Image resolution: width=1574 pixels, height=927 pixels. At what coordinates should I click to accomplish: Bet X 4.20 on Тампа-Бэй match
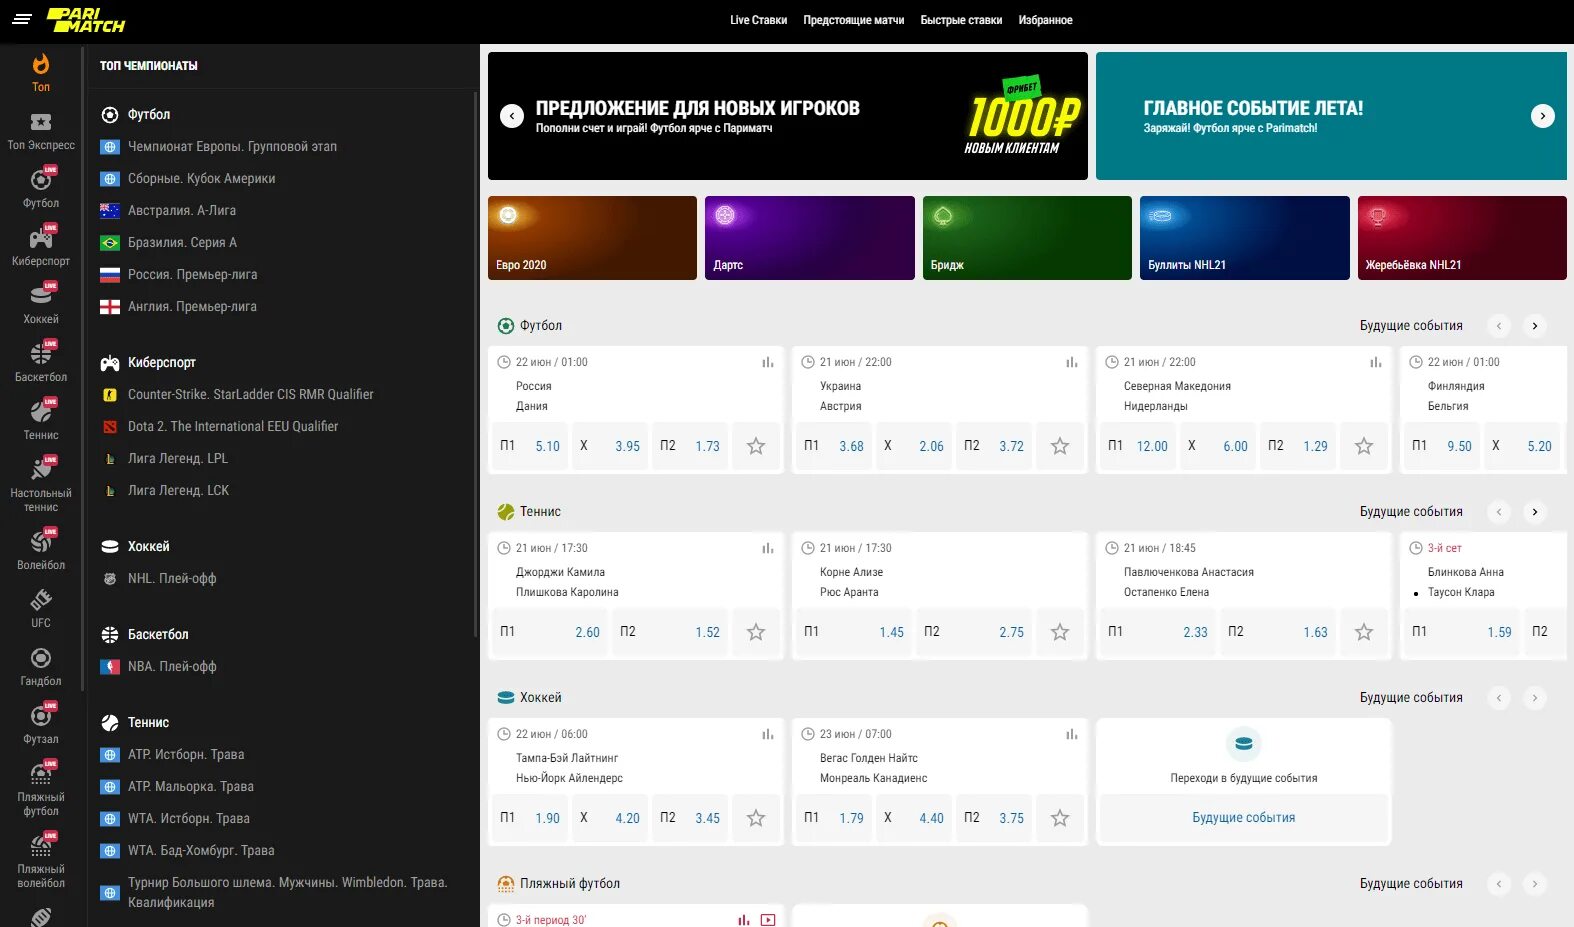click(x=610, y=818)
